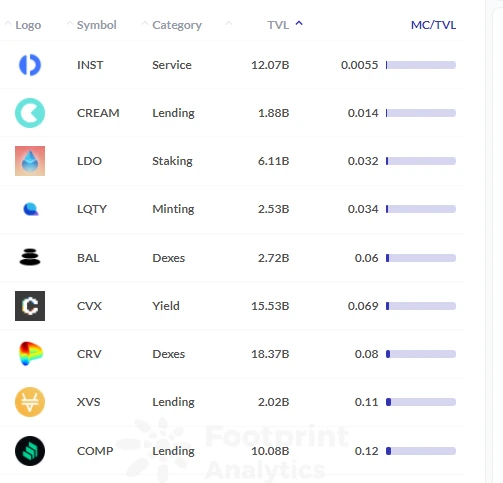Click the CREAM teal logo icon
The width and height of the screenshot is (503, 483).
point(30,113)
